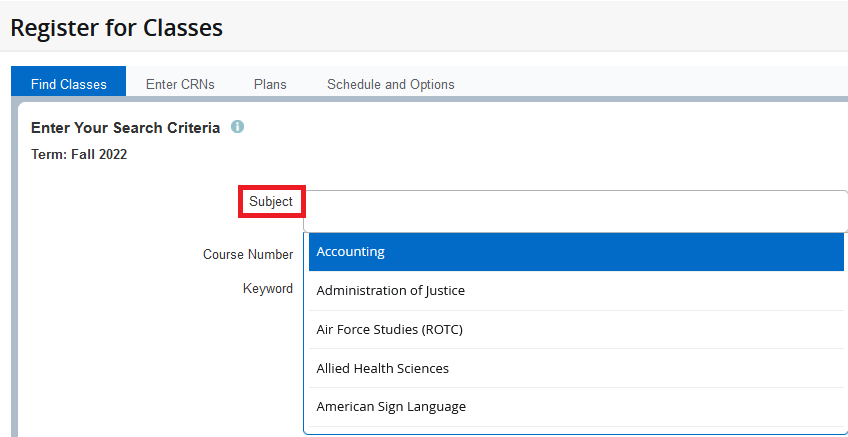This screenshot has height=437, width=848.
Task: Click the highlighted Subject field label
Action: pos(271,202)
